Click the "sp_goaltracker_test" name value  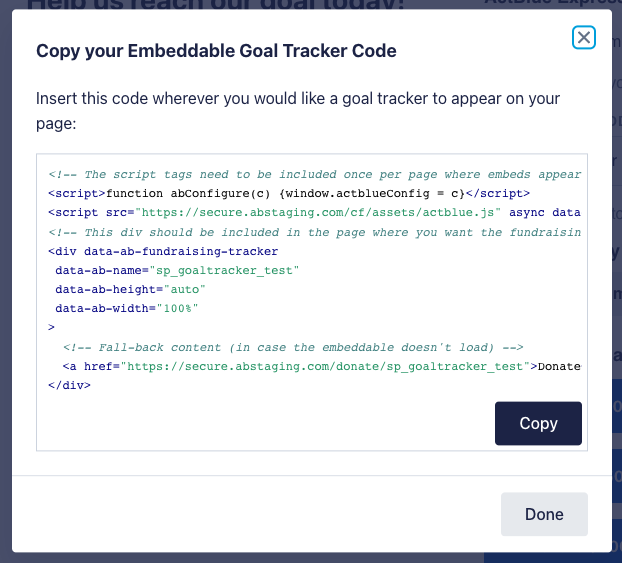click(x=224, y=270)
